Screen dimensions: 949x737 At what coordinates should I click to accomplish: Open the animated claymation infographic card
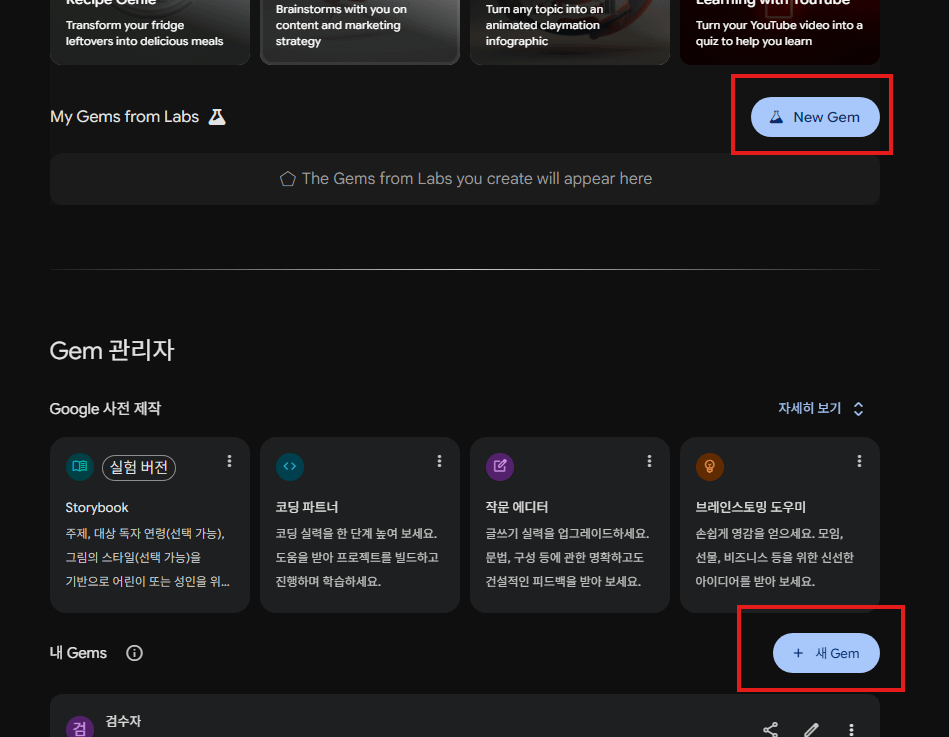pos(570,32)
